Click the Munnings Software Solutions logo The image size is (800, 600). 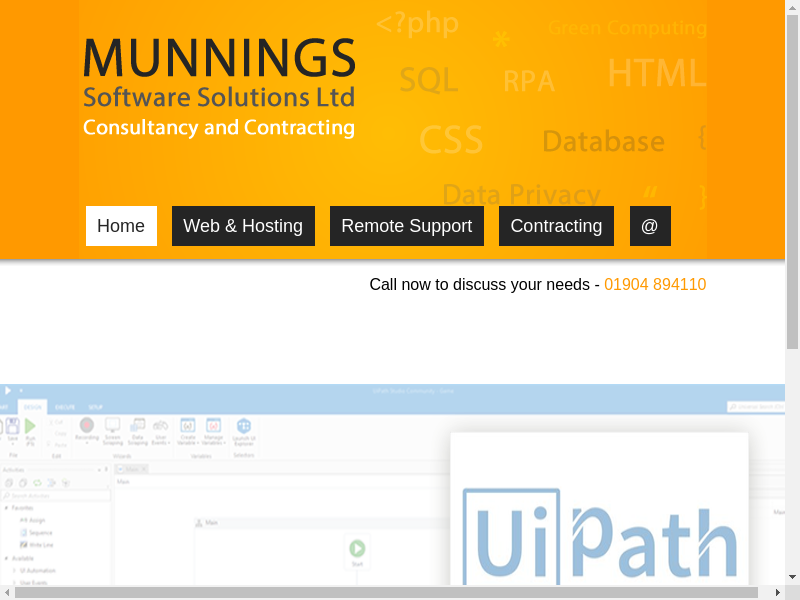[x=219, y=88]
